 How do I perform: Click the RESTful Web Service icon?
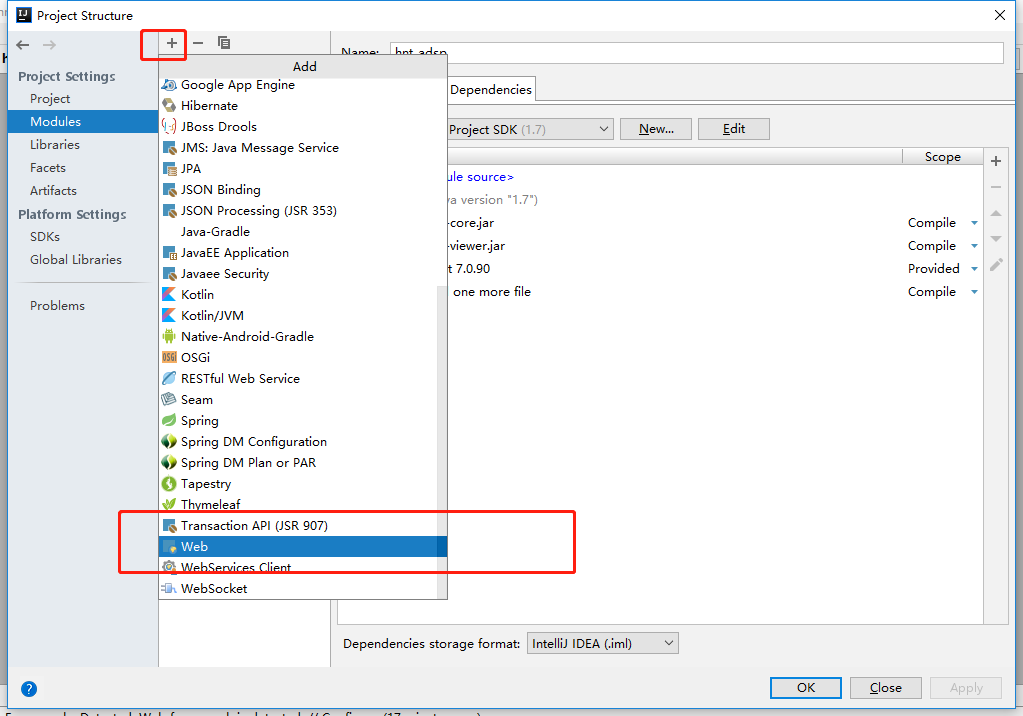[x=169, y=379]
